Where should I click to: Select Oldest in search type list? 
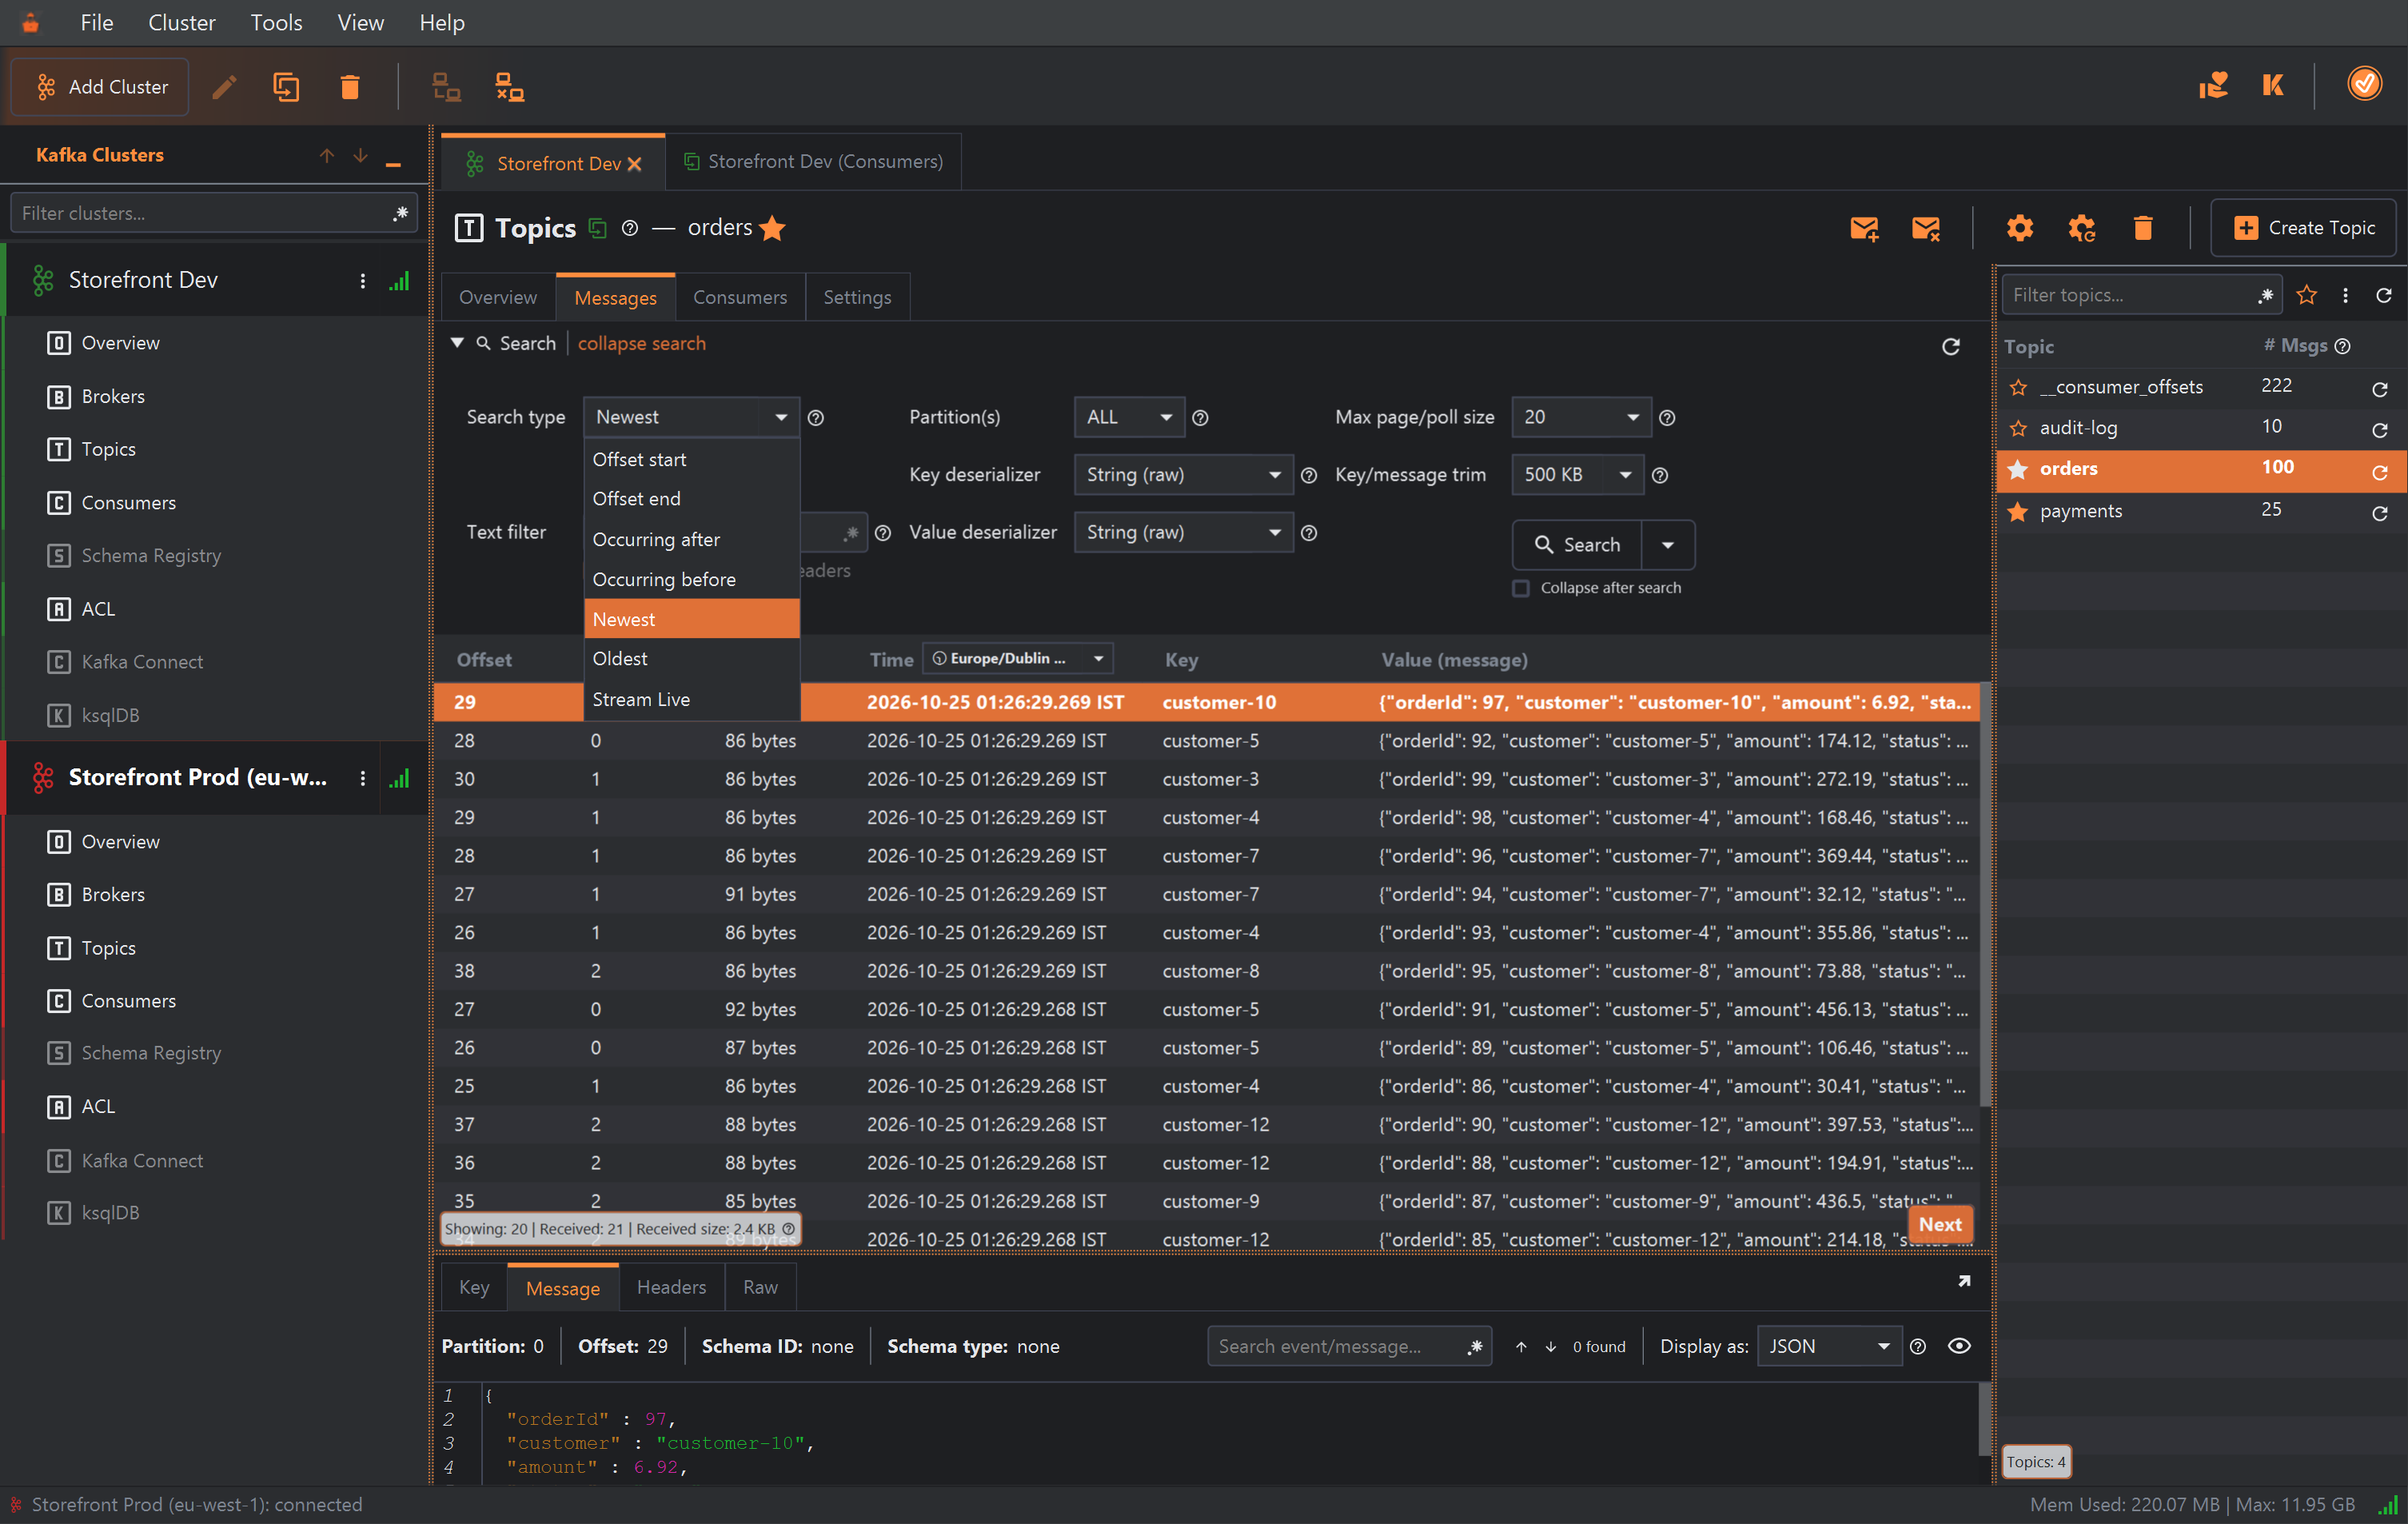[x=691, y=658]
